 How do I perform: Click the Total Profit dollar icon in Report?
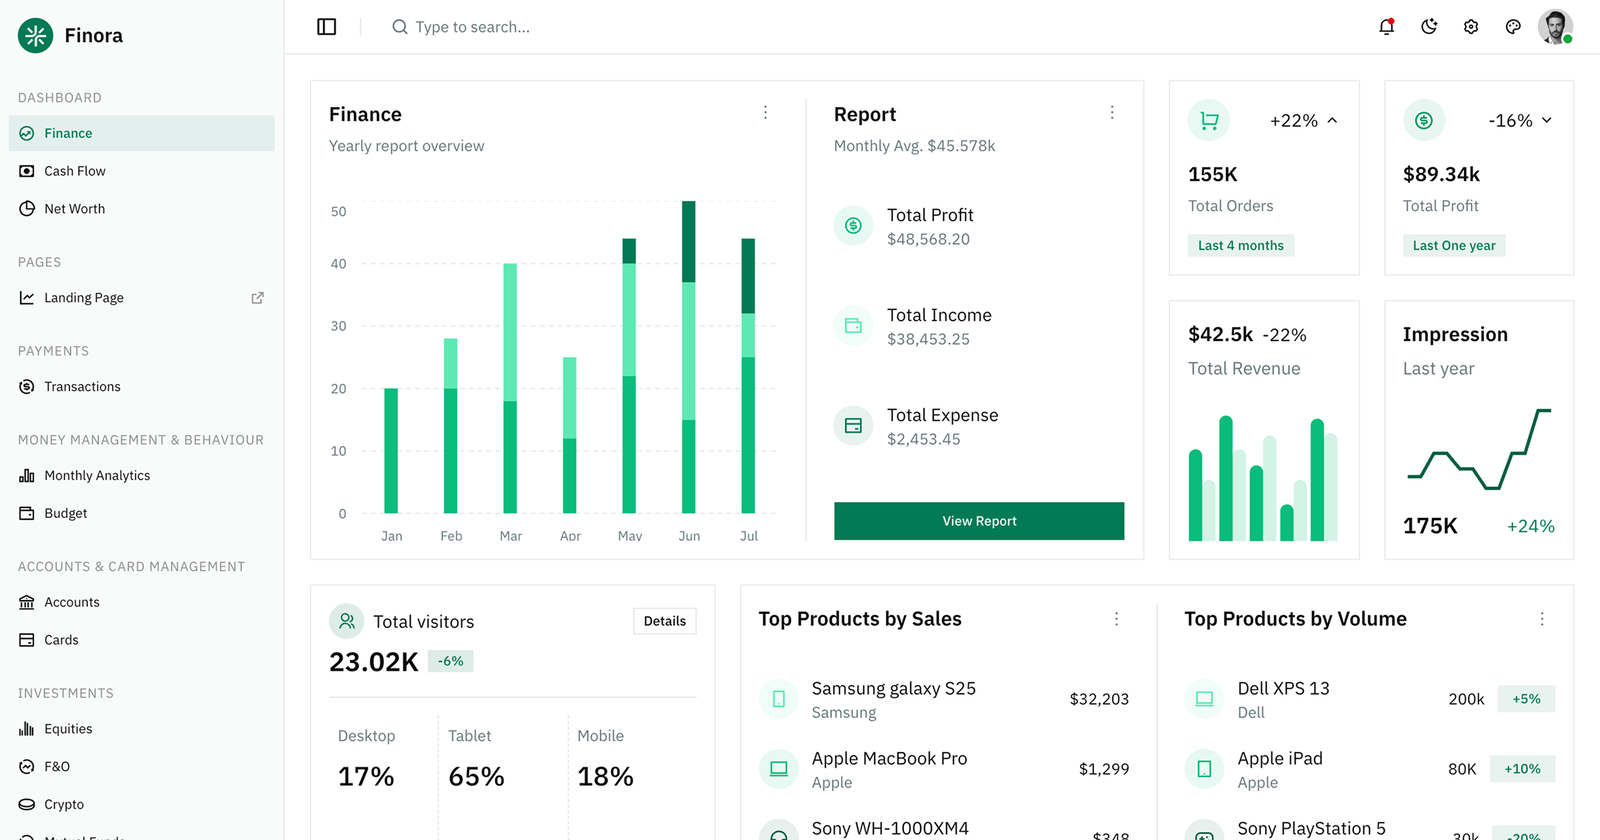pos(853,226)
